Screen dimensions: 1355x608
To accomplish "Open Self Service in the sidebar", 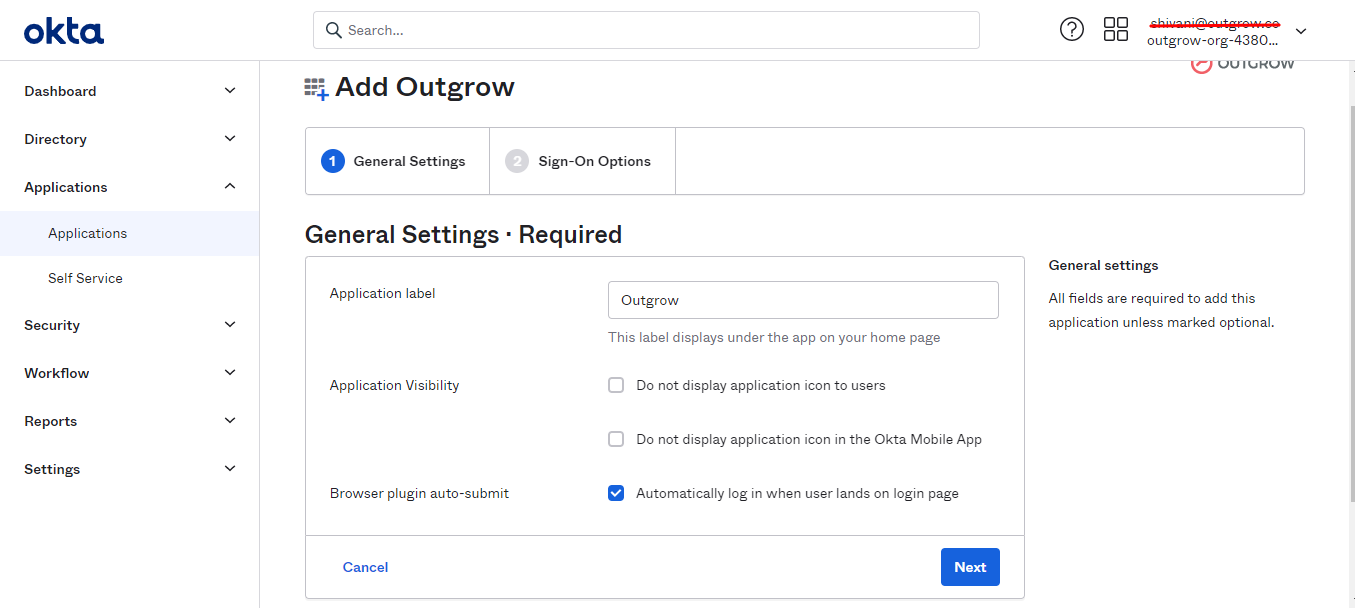I will (85, 278).
